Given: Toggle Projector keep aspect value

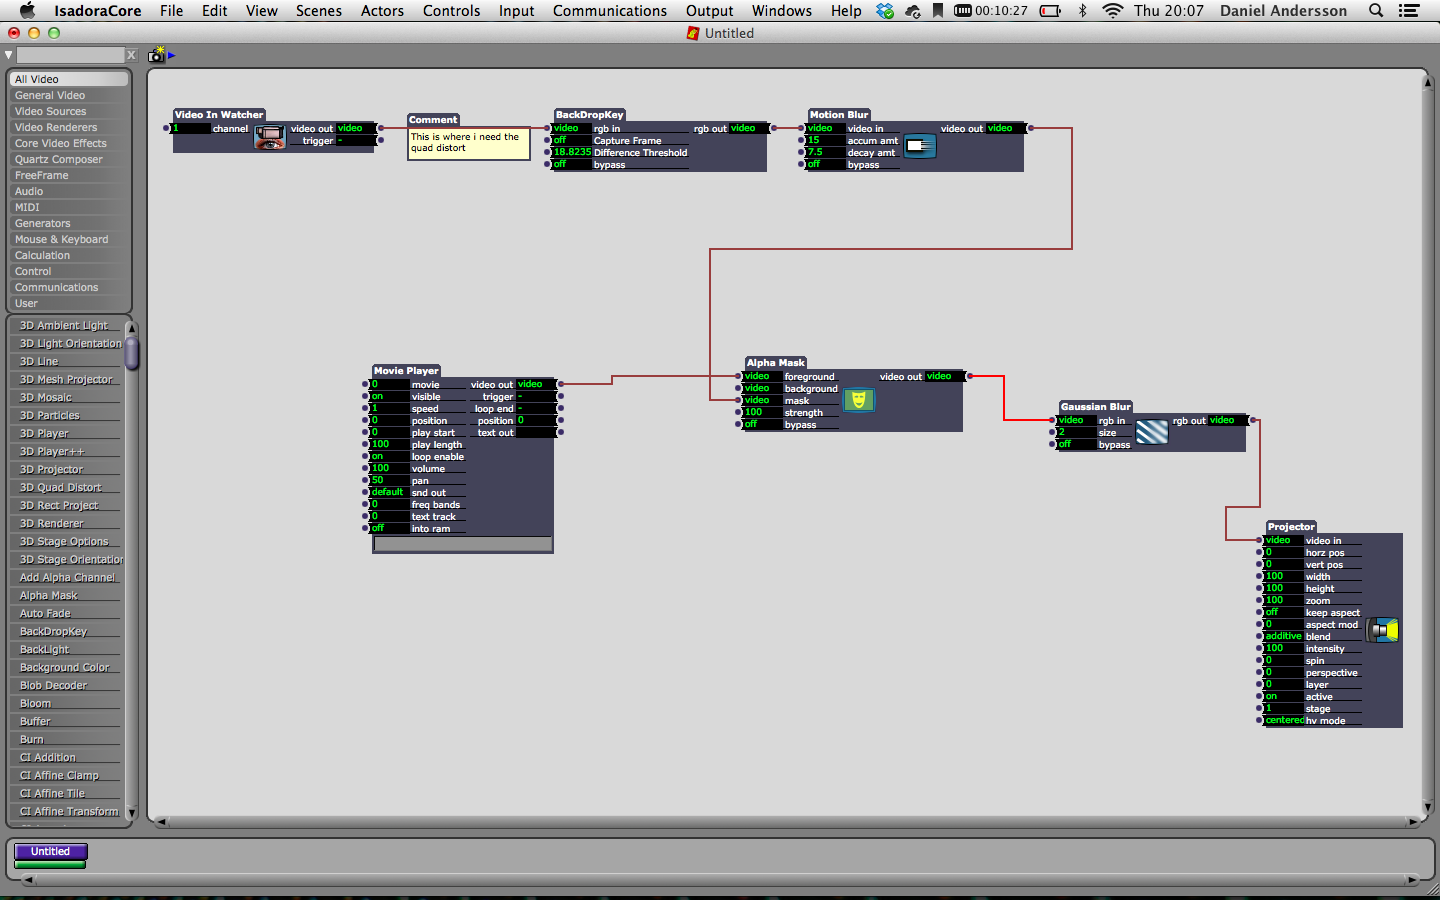Looking at the screenshot, I should pos(1283,613).
